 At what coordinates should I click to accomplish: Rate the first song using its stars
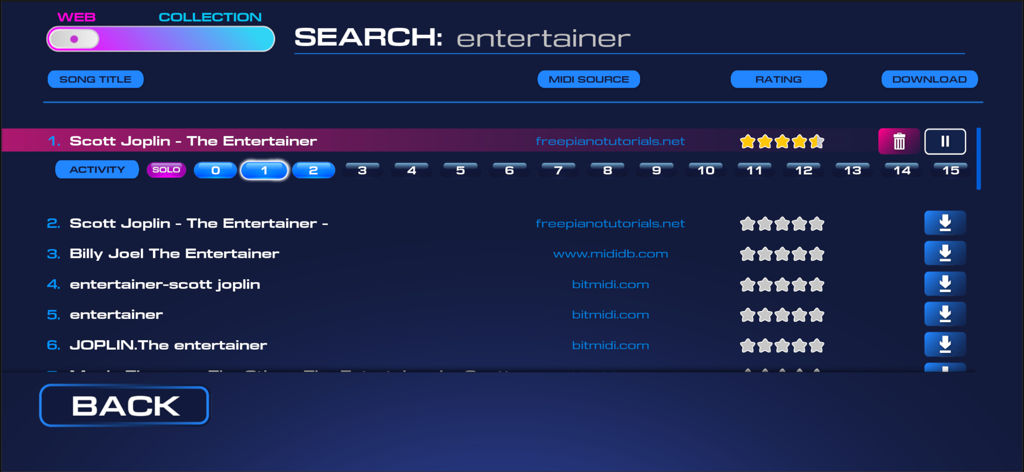(782, 141)
